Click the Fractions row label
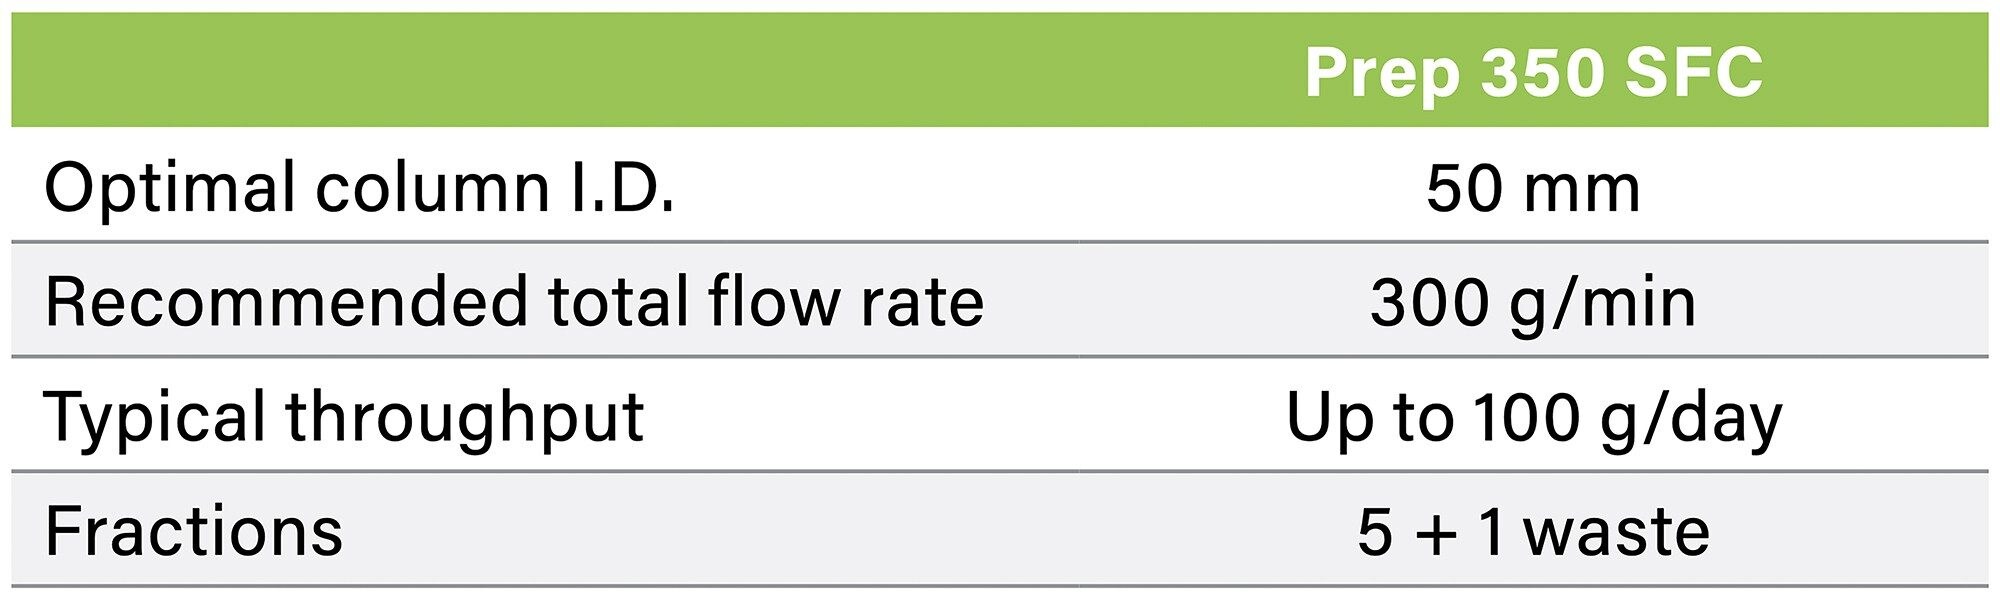 [194, 531]
